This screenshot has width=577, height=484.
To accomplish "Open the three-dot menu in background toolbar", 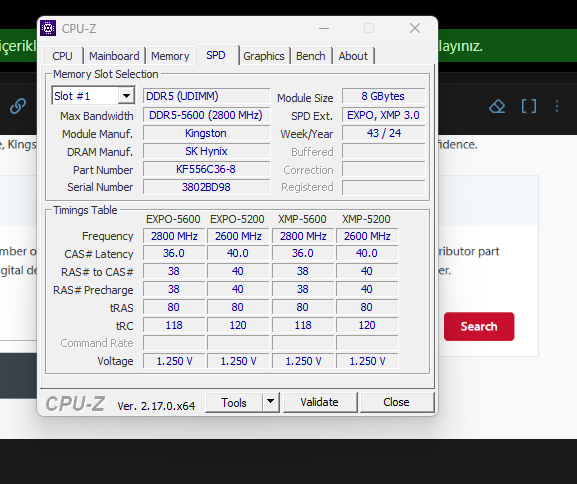I will click(557, 106).
